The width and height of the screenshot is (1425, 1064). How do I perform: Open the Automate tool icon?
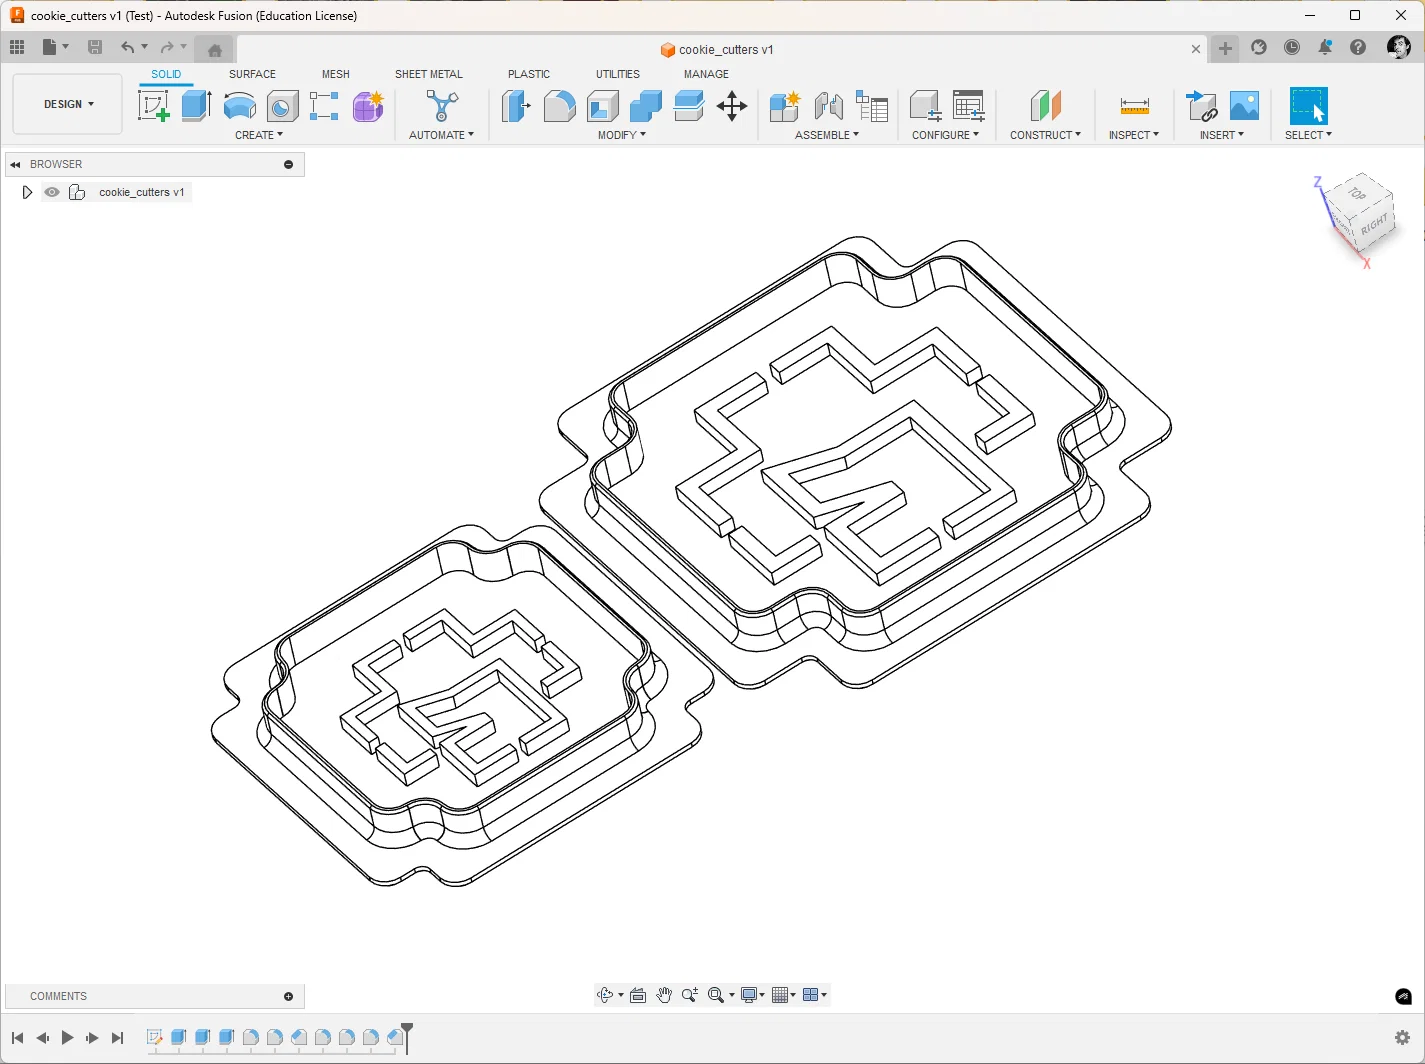click(x=441, y=106)
